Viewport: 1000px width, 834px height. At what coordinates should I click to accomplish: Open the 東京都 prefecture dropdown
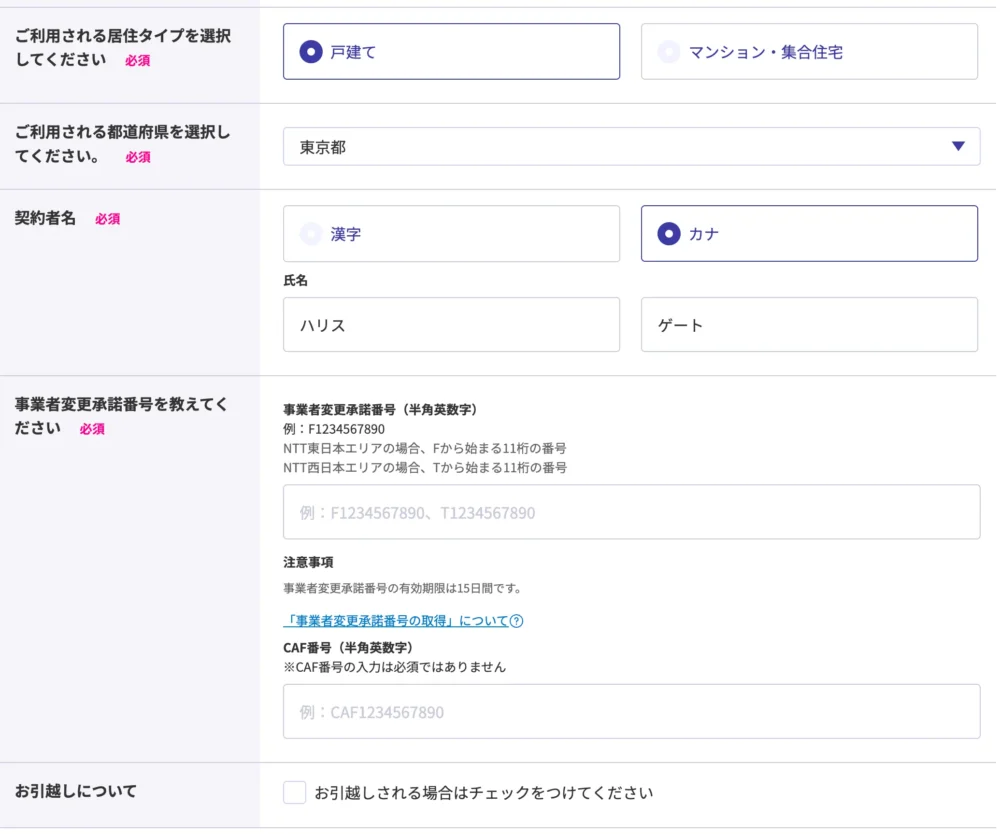point(631,147)
